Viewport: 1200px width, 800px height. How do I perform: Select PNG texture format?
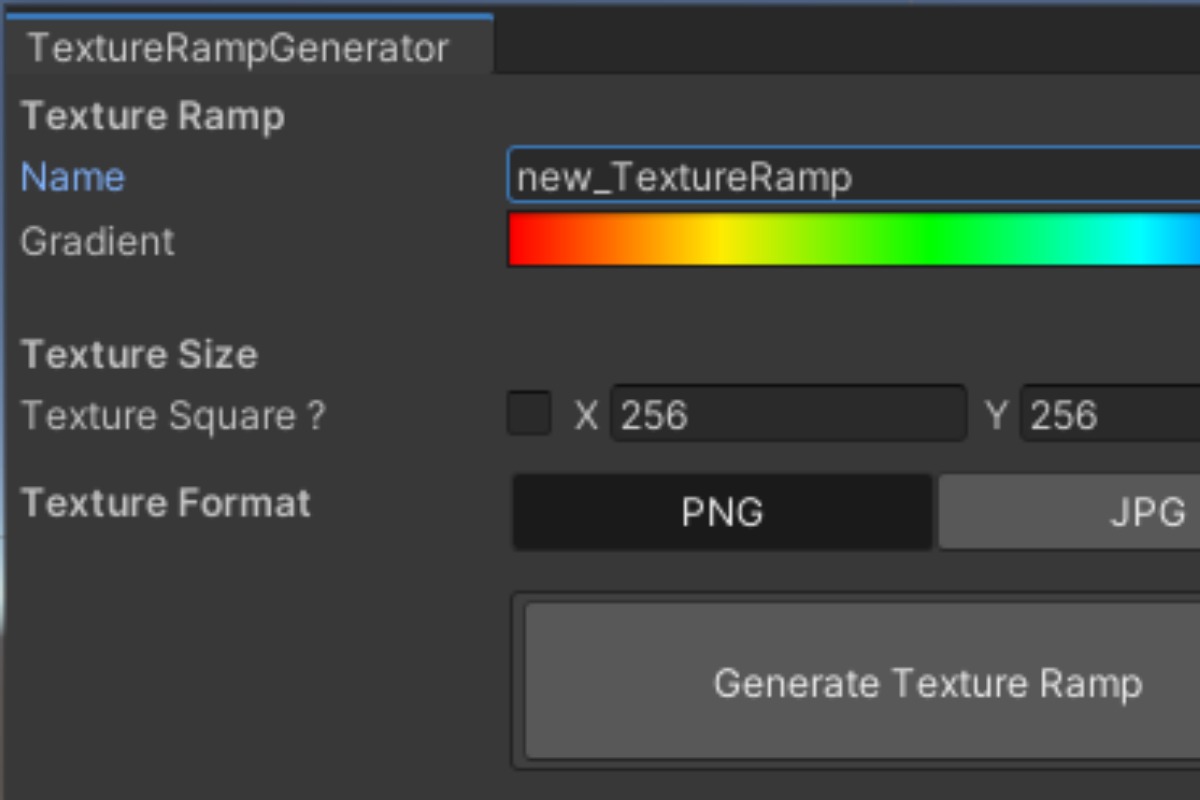[x=722, y=512]
